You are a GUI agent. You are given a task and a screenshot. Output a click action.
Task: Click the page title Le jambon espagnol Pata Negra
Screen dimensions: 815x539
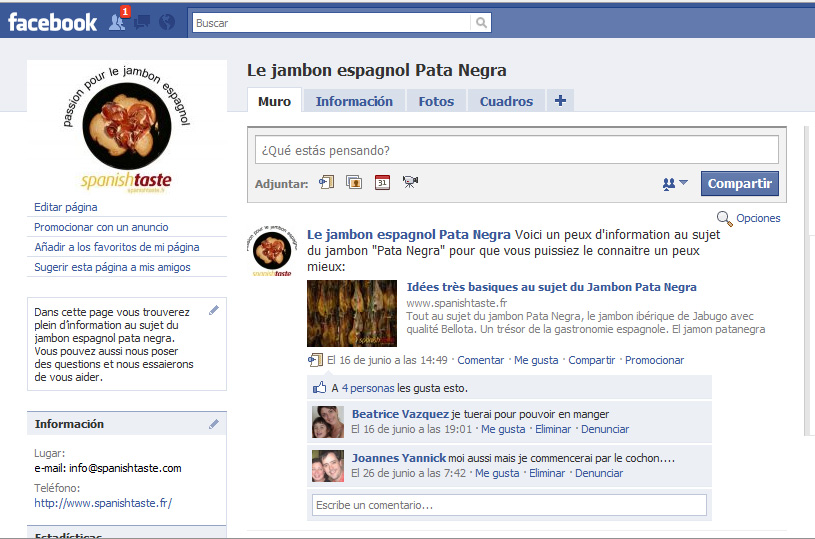click(x=376, y=70)
